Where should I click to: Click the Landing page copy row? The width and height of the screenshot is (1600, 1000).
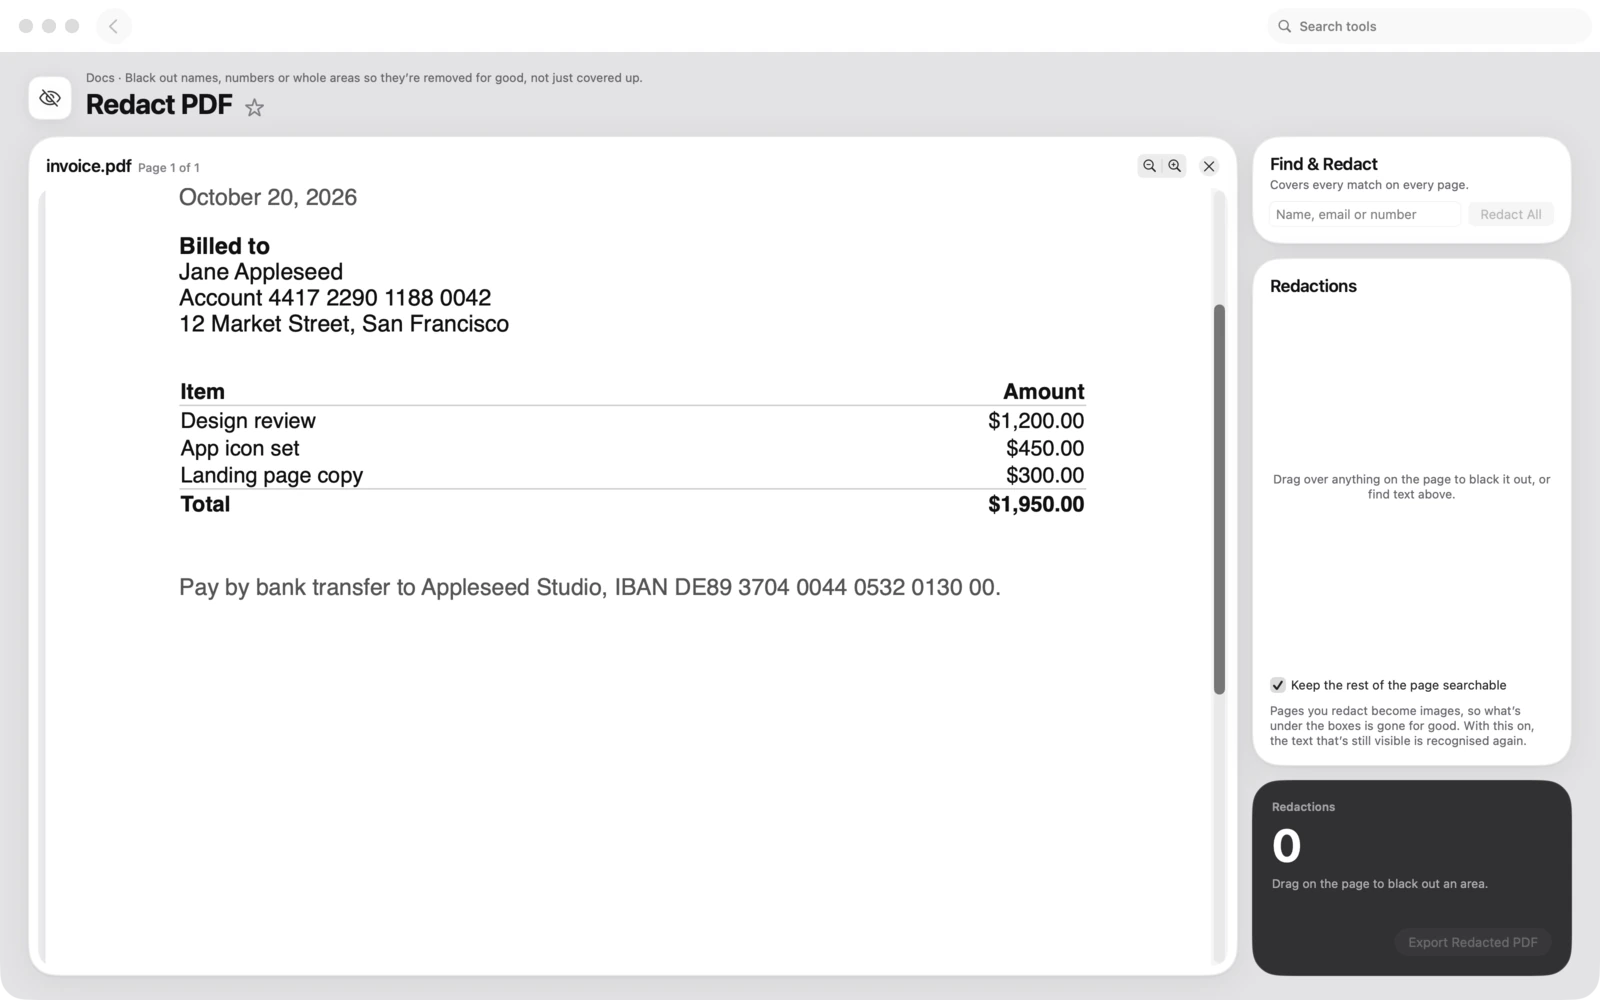[632, 475]
